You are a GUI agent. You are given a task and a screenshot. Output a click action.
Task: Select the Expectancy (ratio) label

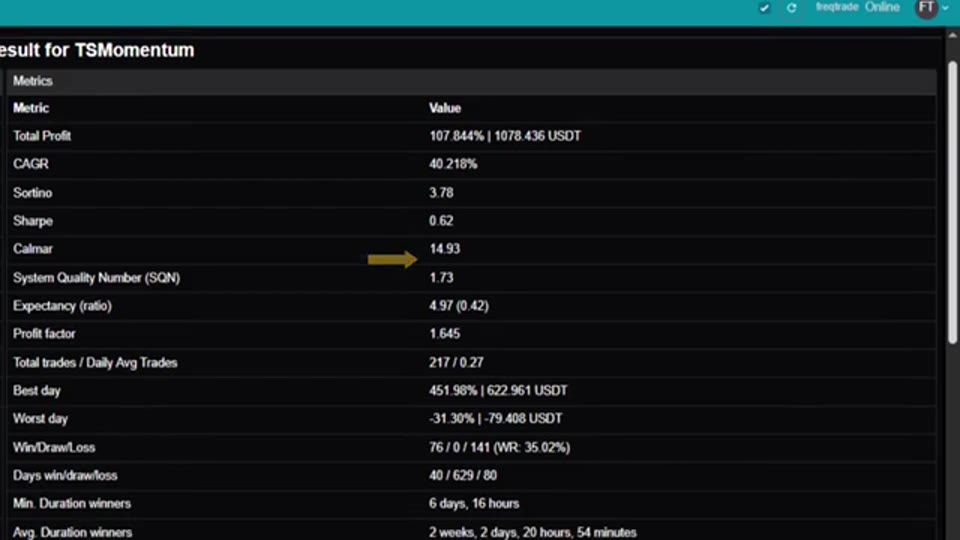pyautogui.click(x=62, y=306)
